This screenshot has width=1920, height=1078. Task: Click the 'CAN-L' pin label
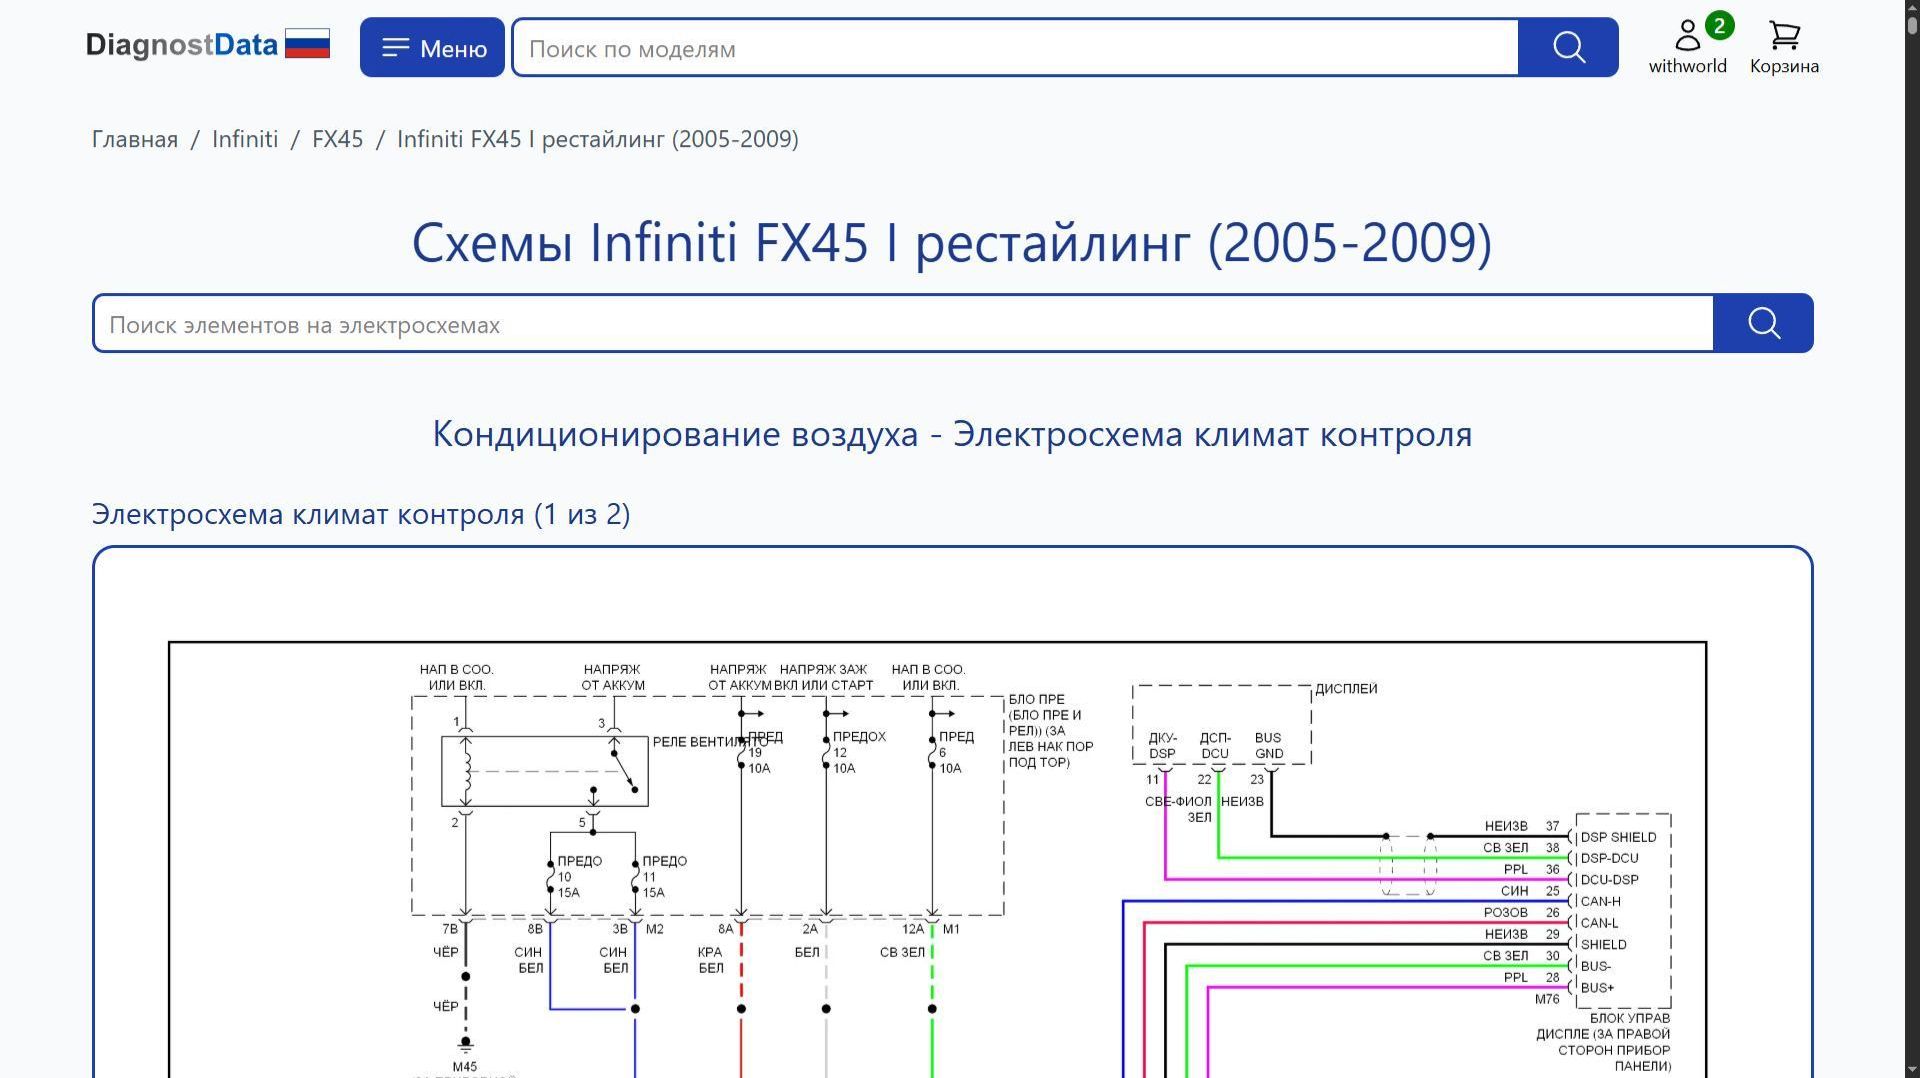[1599, 923]
